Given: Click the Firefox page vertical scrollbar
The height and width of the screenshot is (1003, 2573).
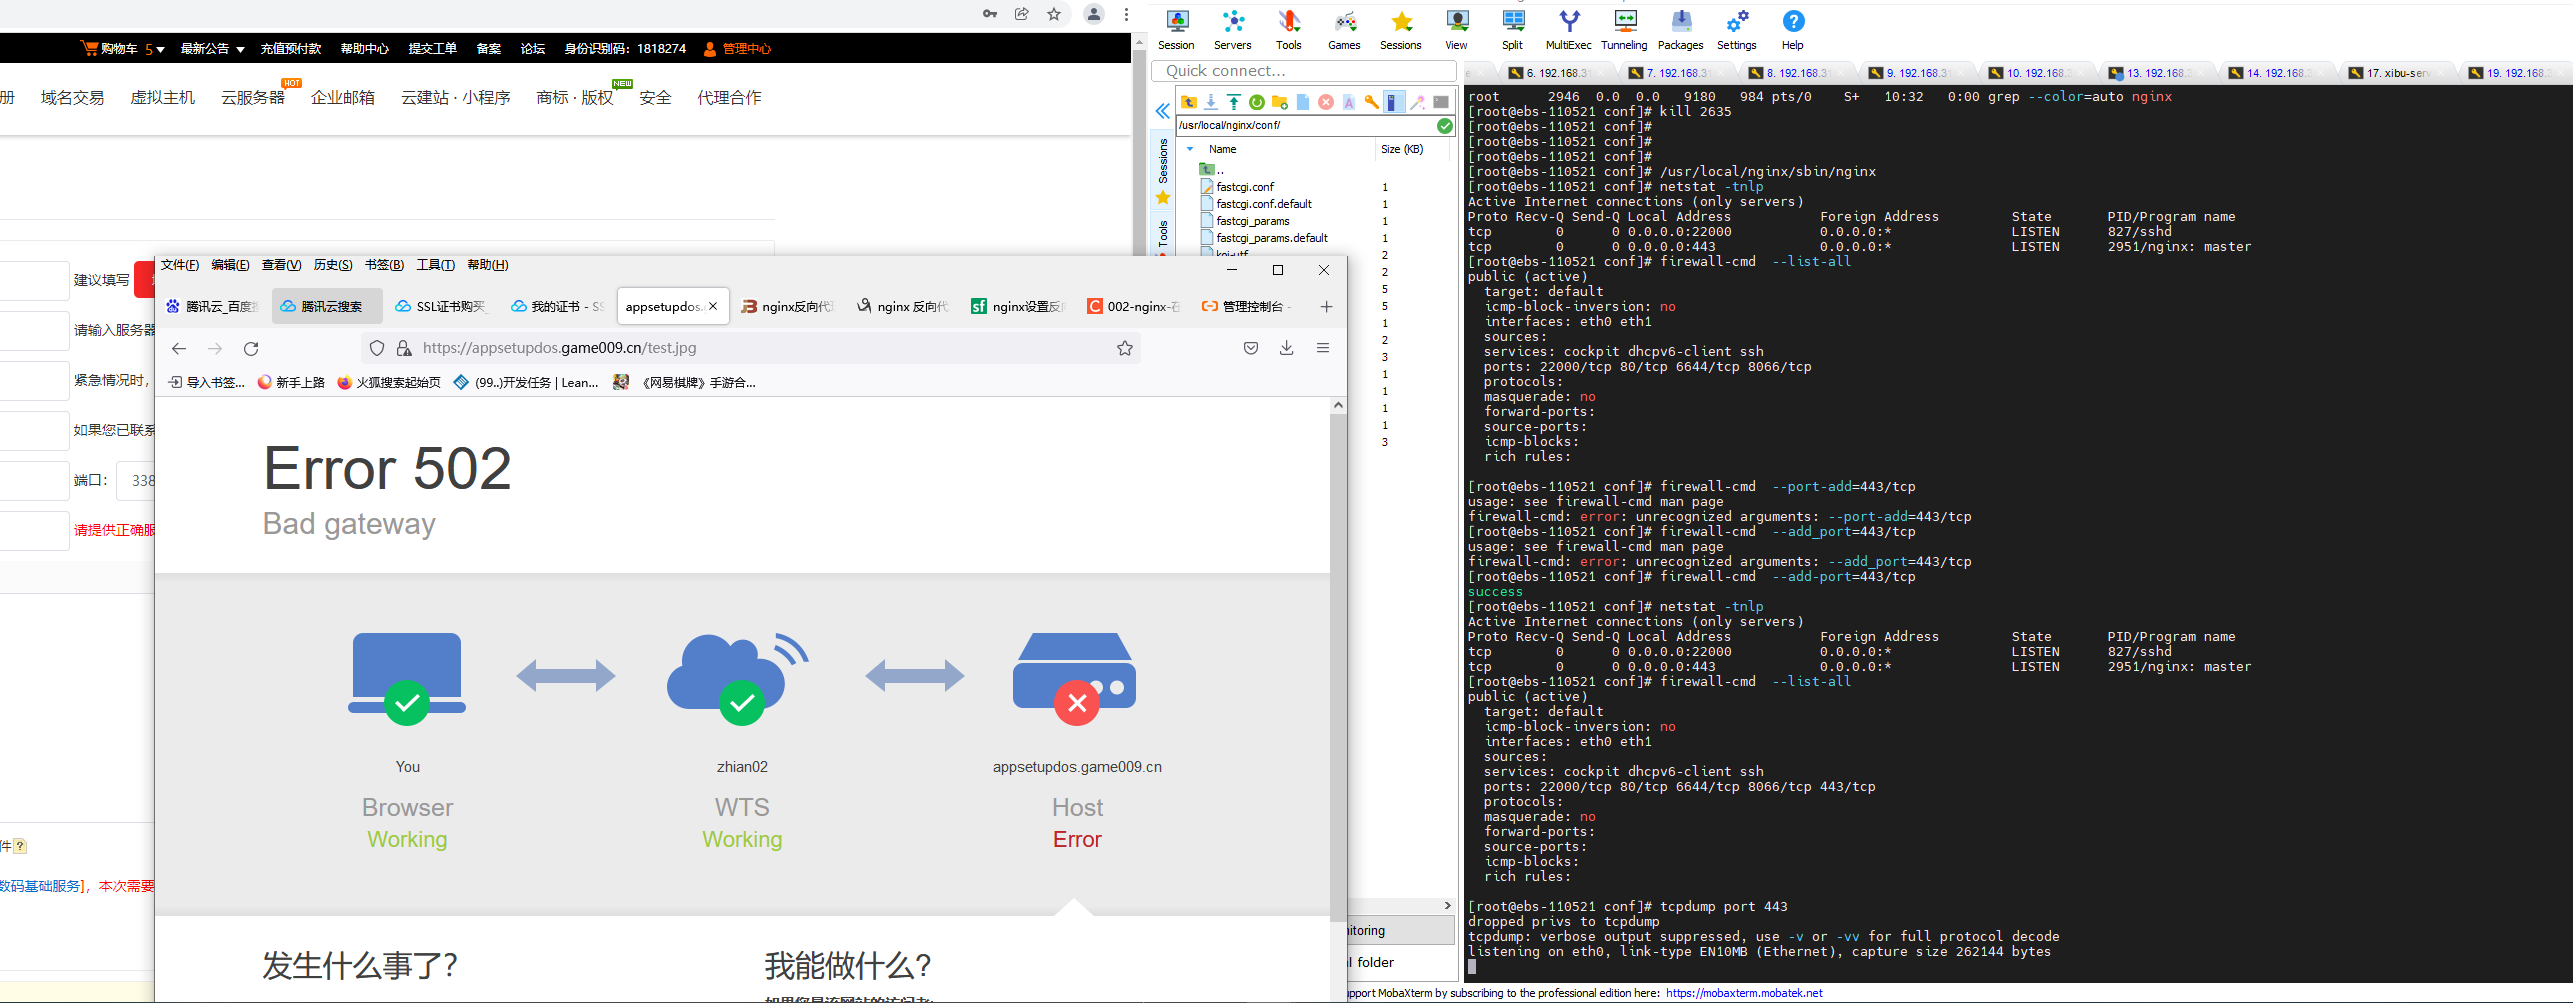Looking at the screenshot, I should 1338,660.
